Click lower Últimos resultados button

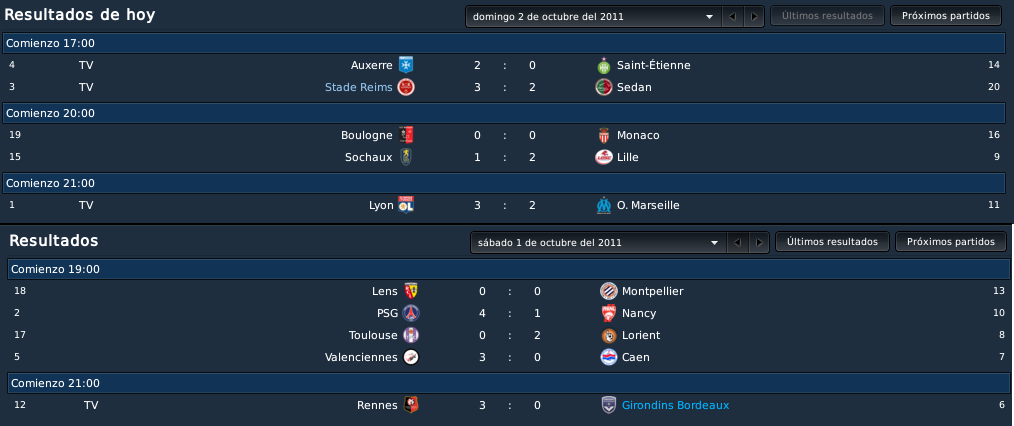[x=832, y=242]
